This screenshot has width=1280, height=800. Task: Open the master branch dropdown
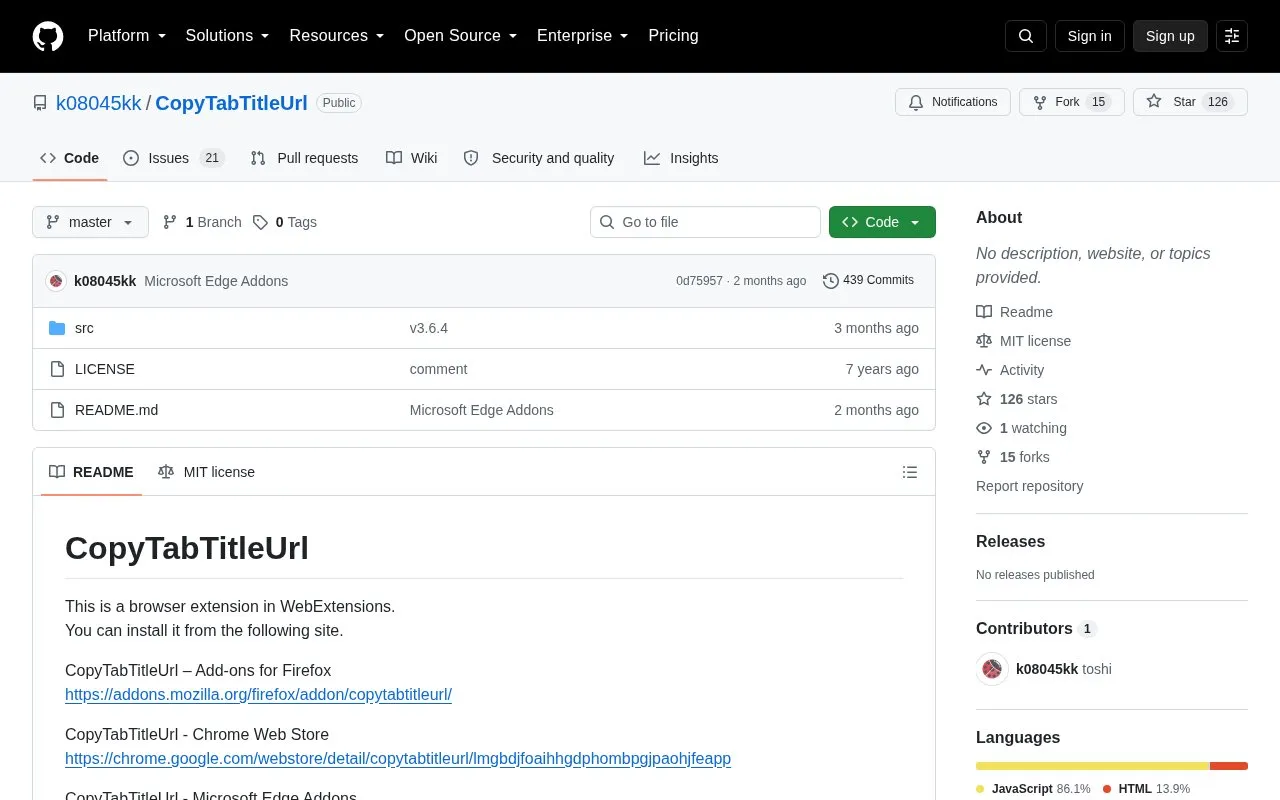click(90, 222)
